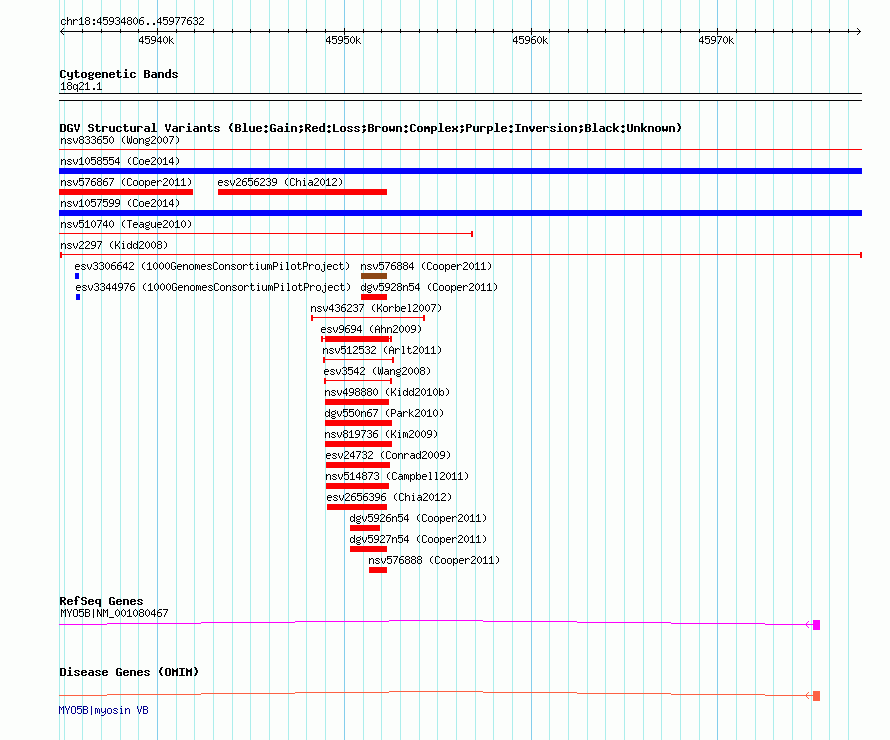The image size is (890, 740).
Task: Click the 45940k ruler position label
Action: click(156, 40)
